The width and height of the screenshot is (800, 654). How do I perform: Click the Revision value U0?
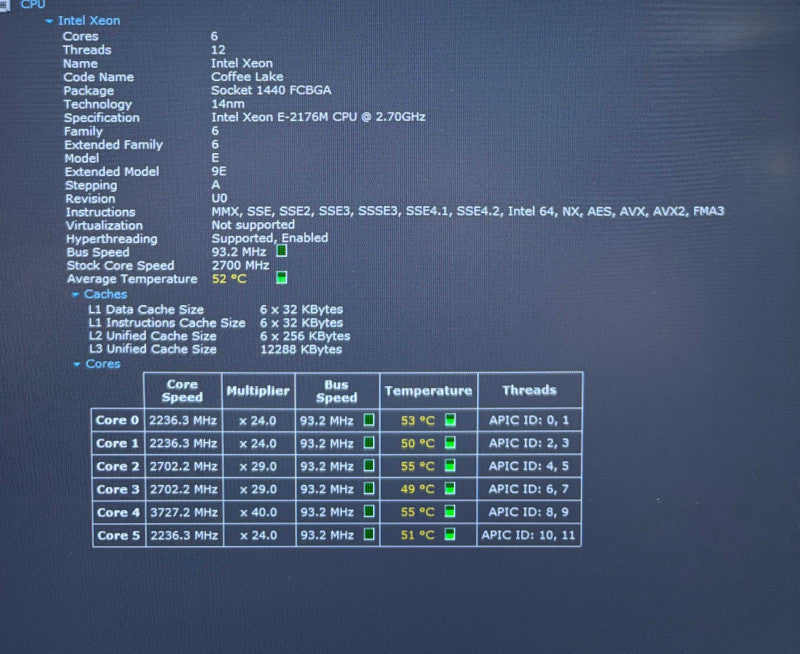[219, 198]
